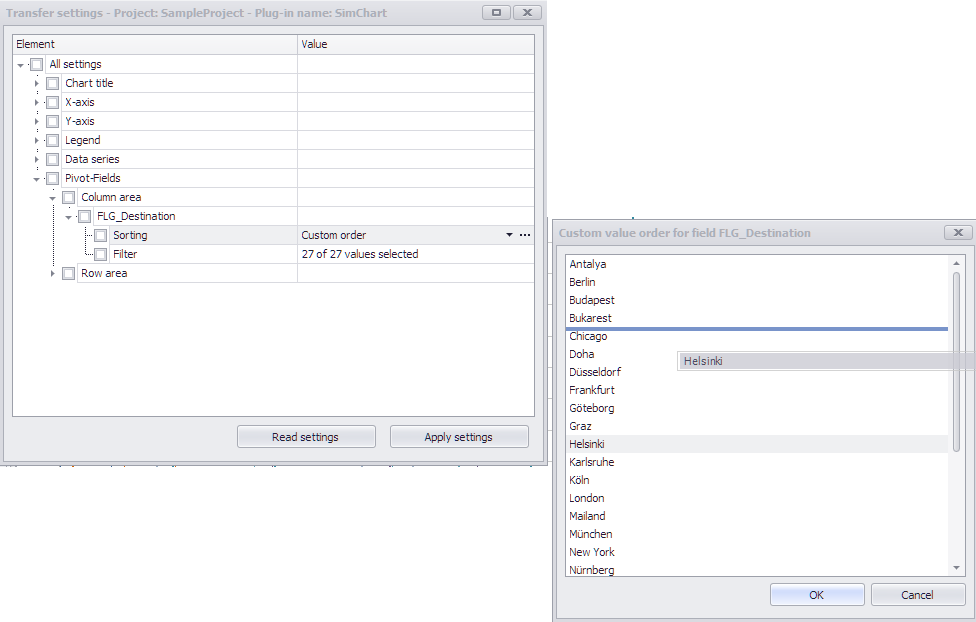
Task: Click the Element column header
Action: (x=155, y=44)
